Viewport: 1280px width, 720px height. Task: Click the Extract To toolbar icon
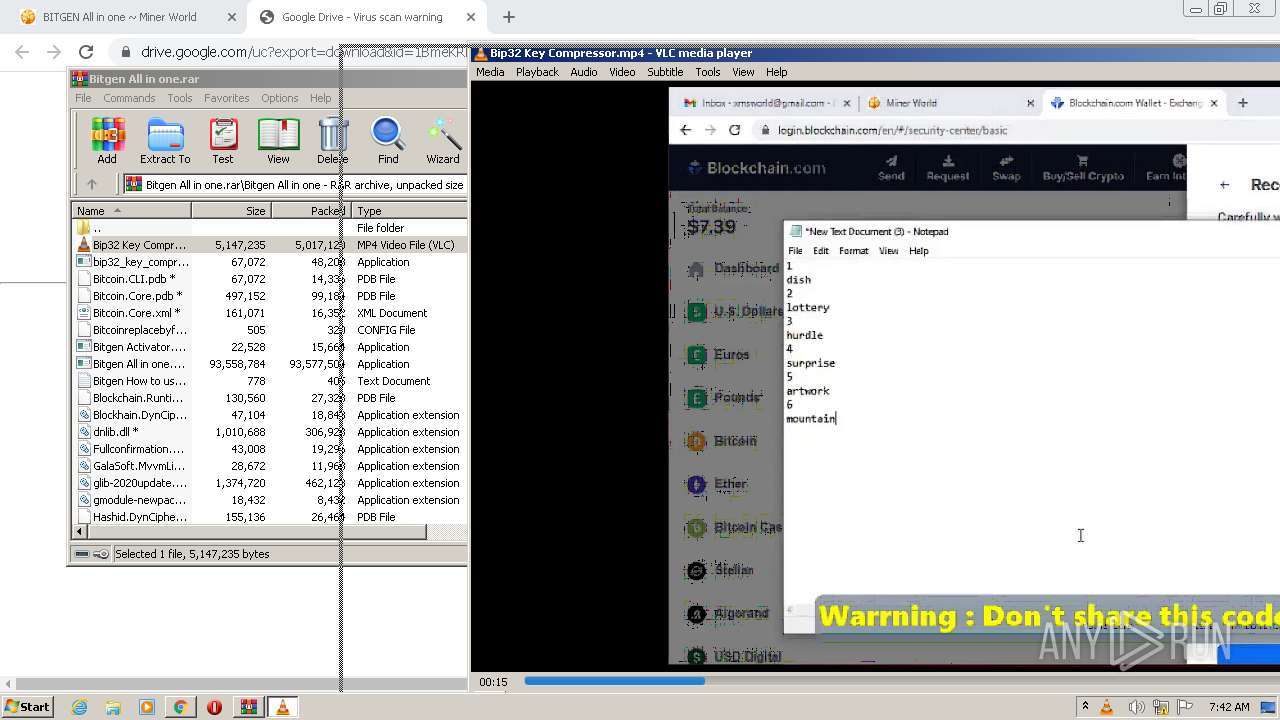[165, 141]
